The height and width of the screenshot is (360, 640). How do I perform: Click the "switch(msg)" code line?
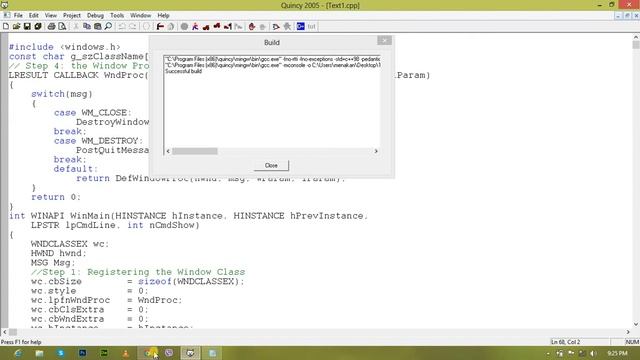62,94
